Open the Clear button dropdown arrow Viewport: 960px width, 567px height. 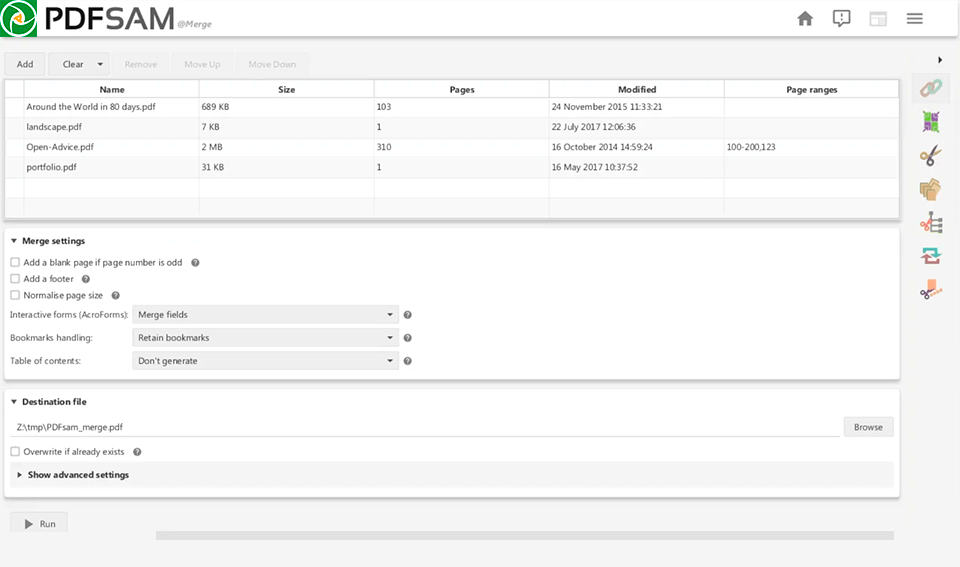[x=100, y=64]
